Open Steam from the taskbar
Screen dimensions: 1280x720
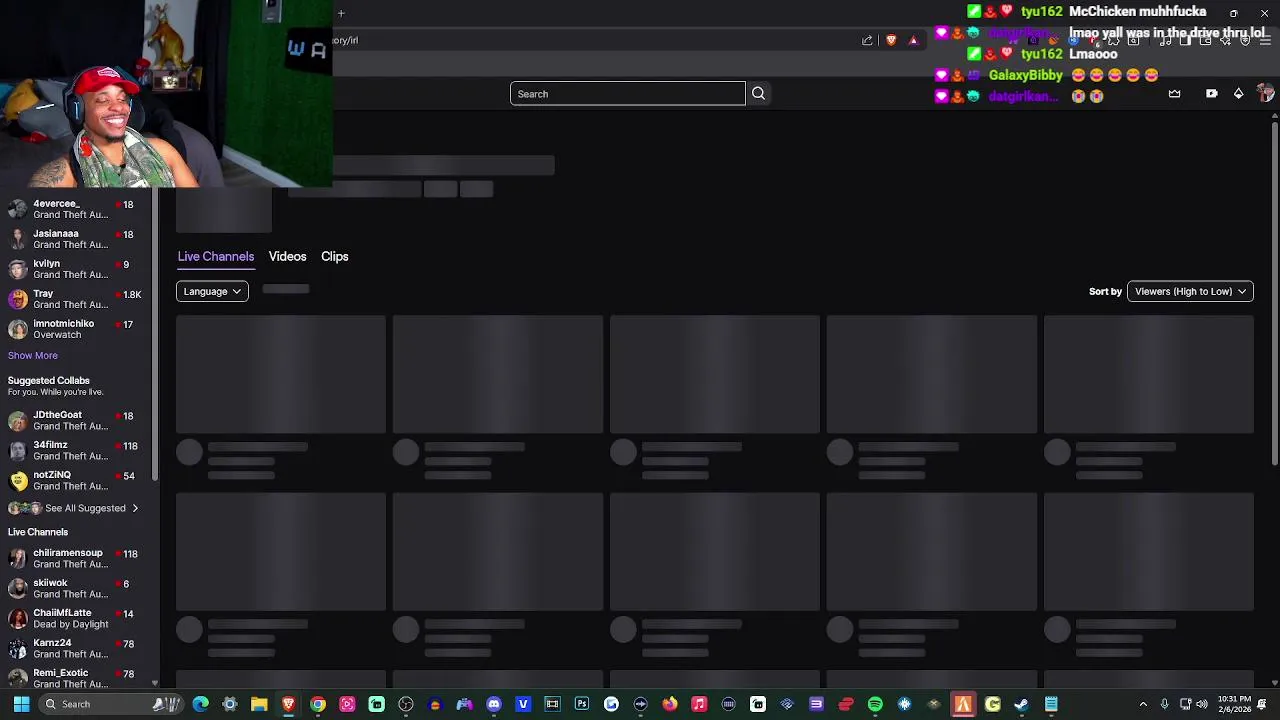[x=1021, y=704]
